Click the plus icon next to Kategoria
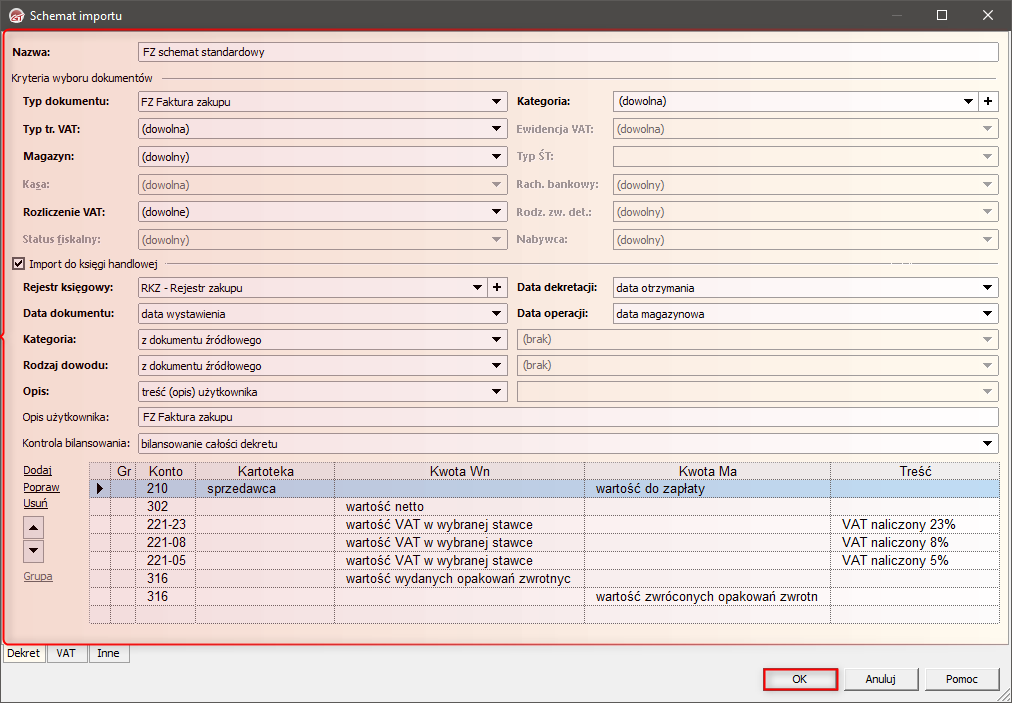The image size is (1012, 703). (988, 101)
